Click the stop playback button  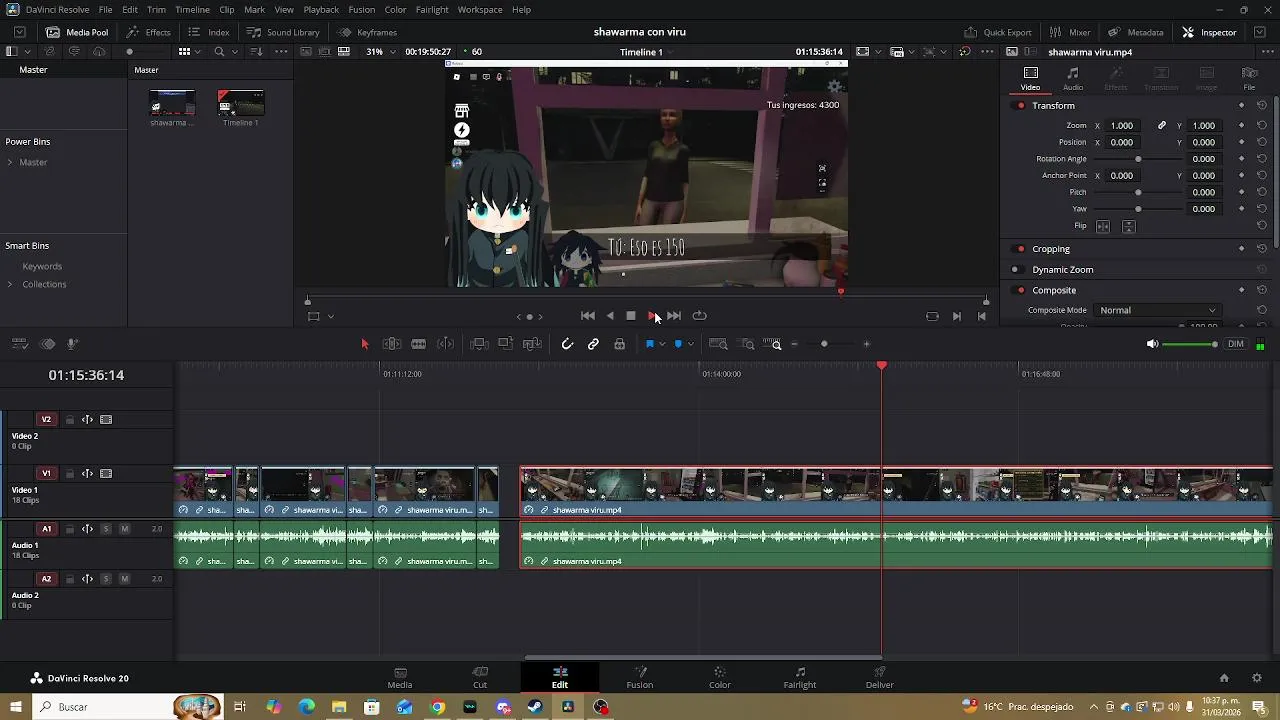tap(631, 316)
